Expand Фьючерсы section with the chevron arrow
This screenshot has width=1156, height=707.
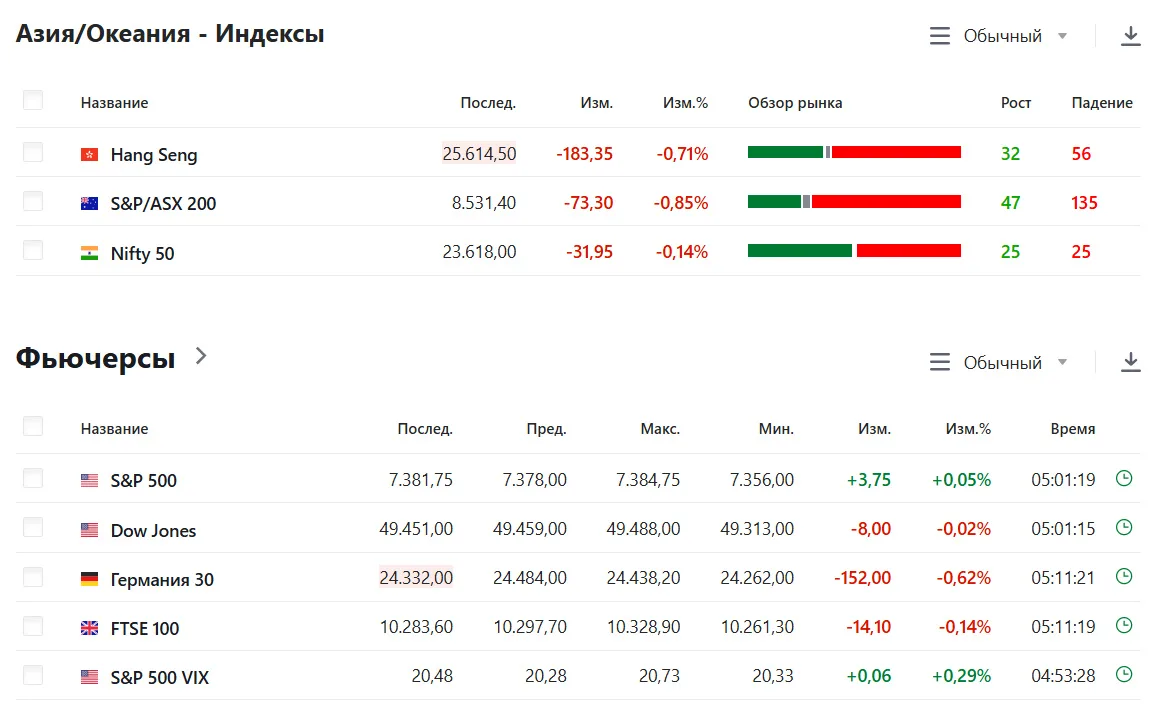(201, 357)
